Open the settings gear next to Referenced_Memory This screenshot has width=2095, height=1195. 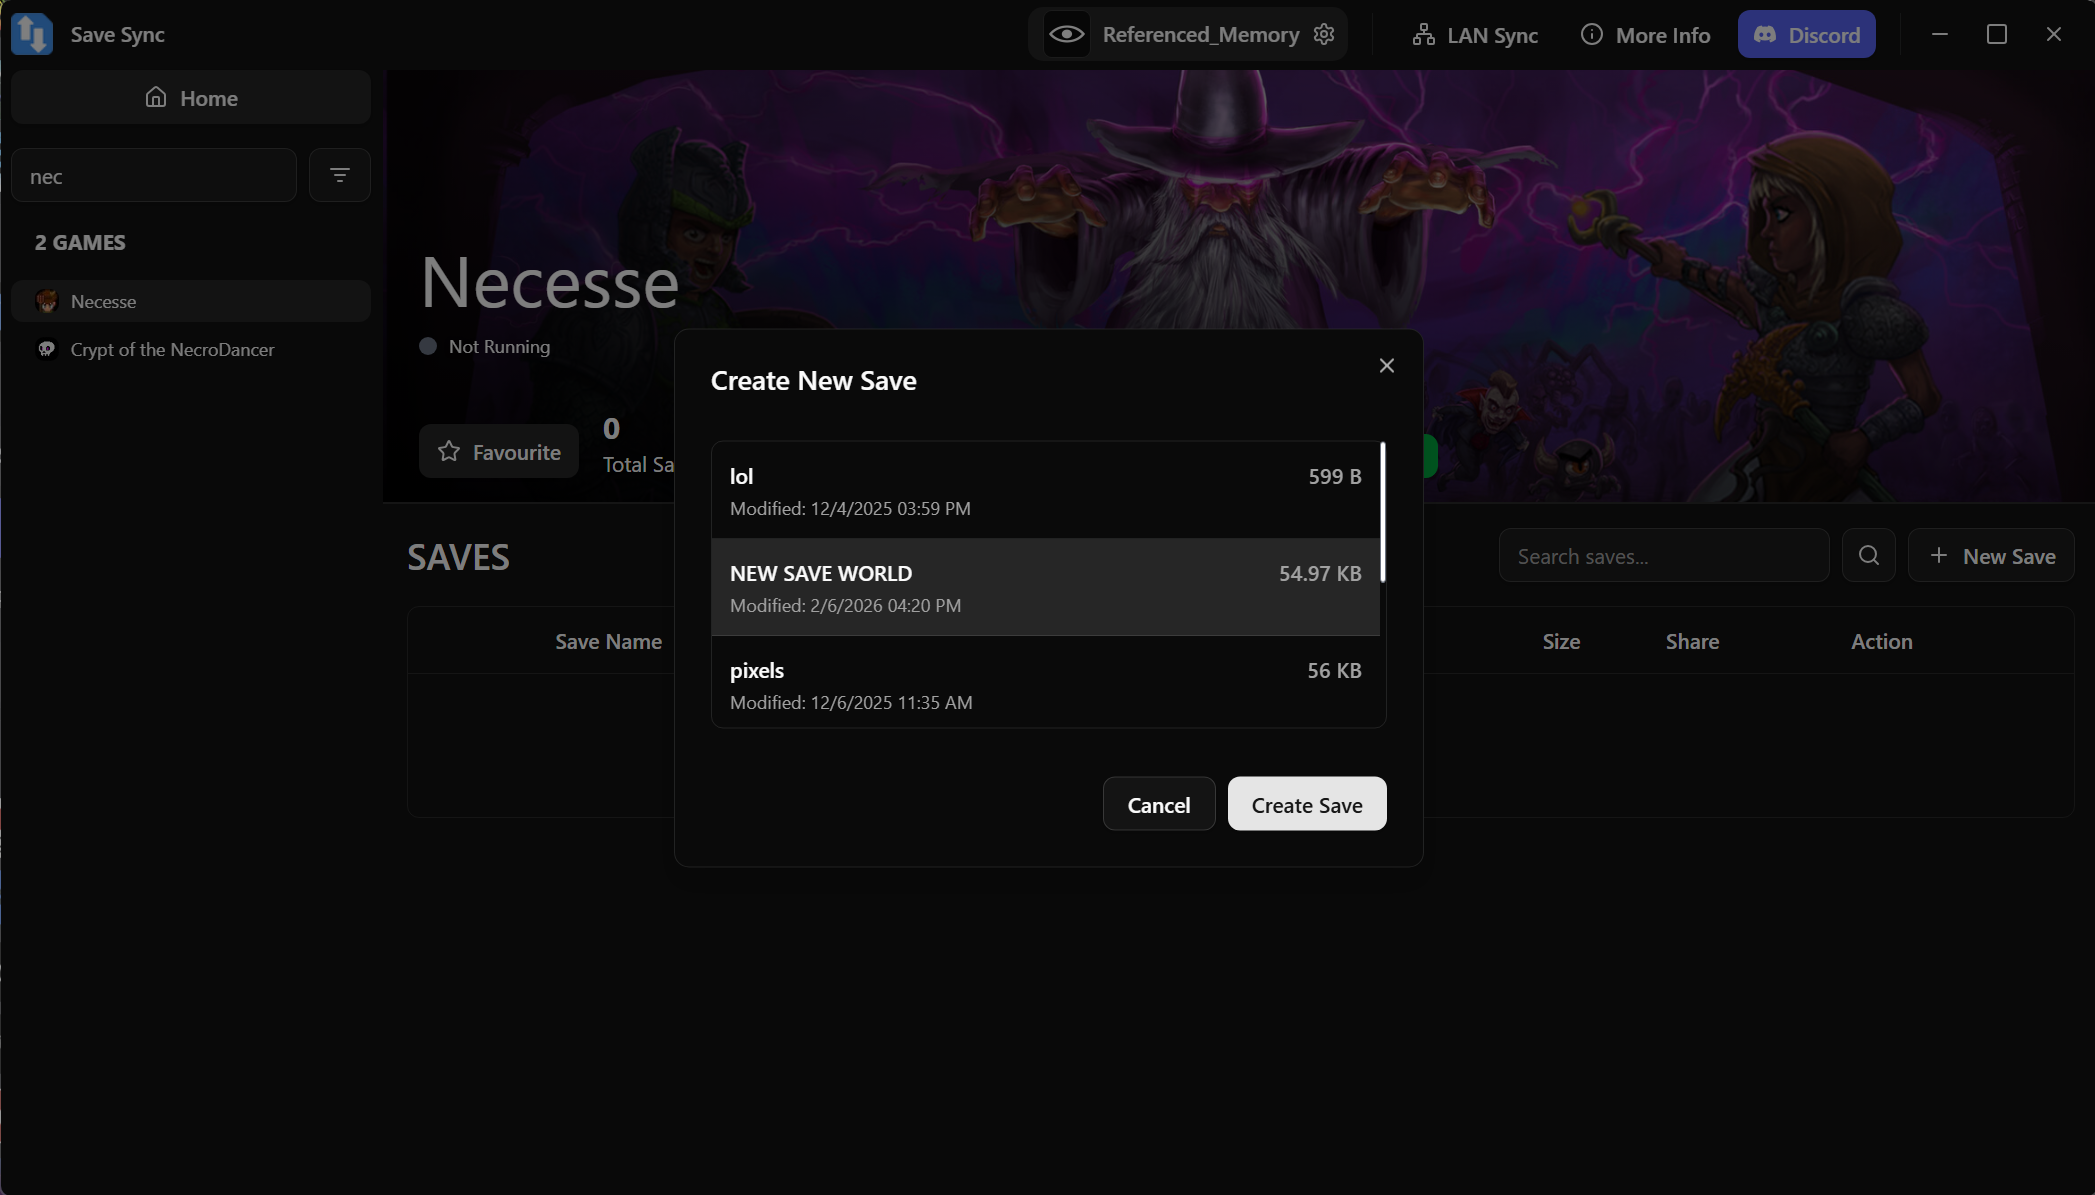1324,35
